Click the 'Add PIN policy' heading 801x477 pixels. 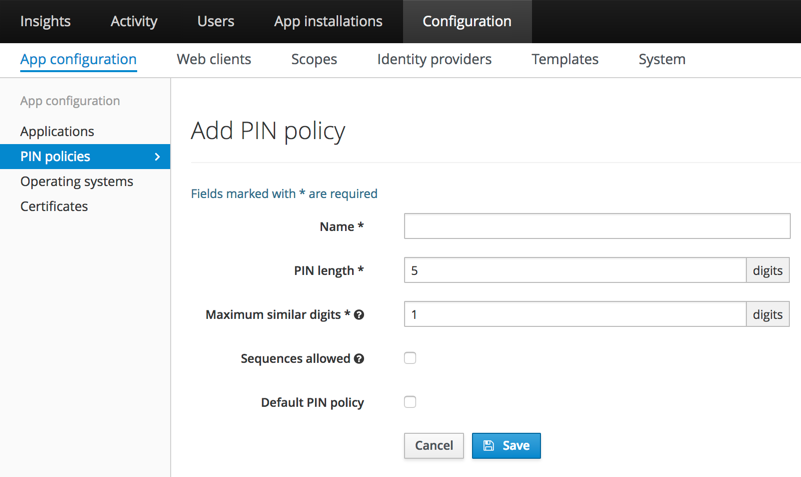point(268,131)
